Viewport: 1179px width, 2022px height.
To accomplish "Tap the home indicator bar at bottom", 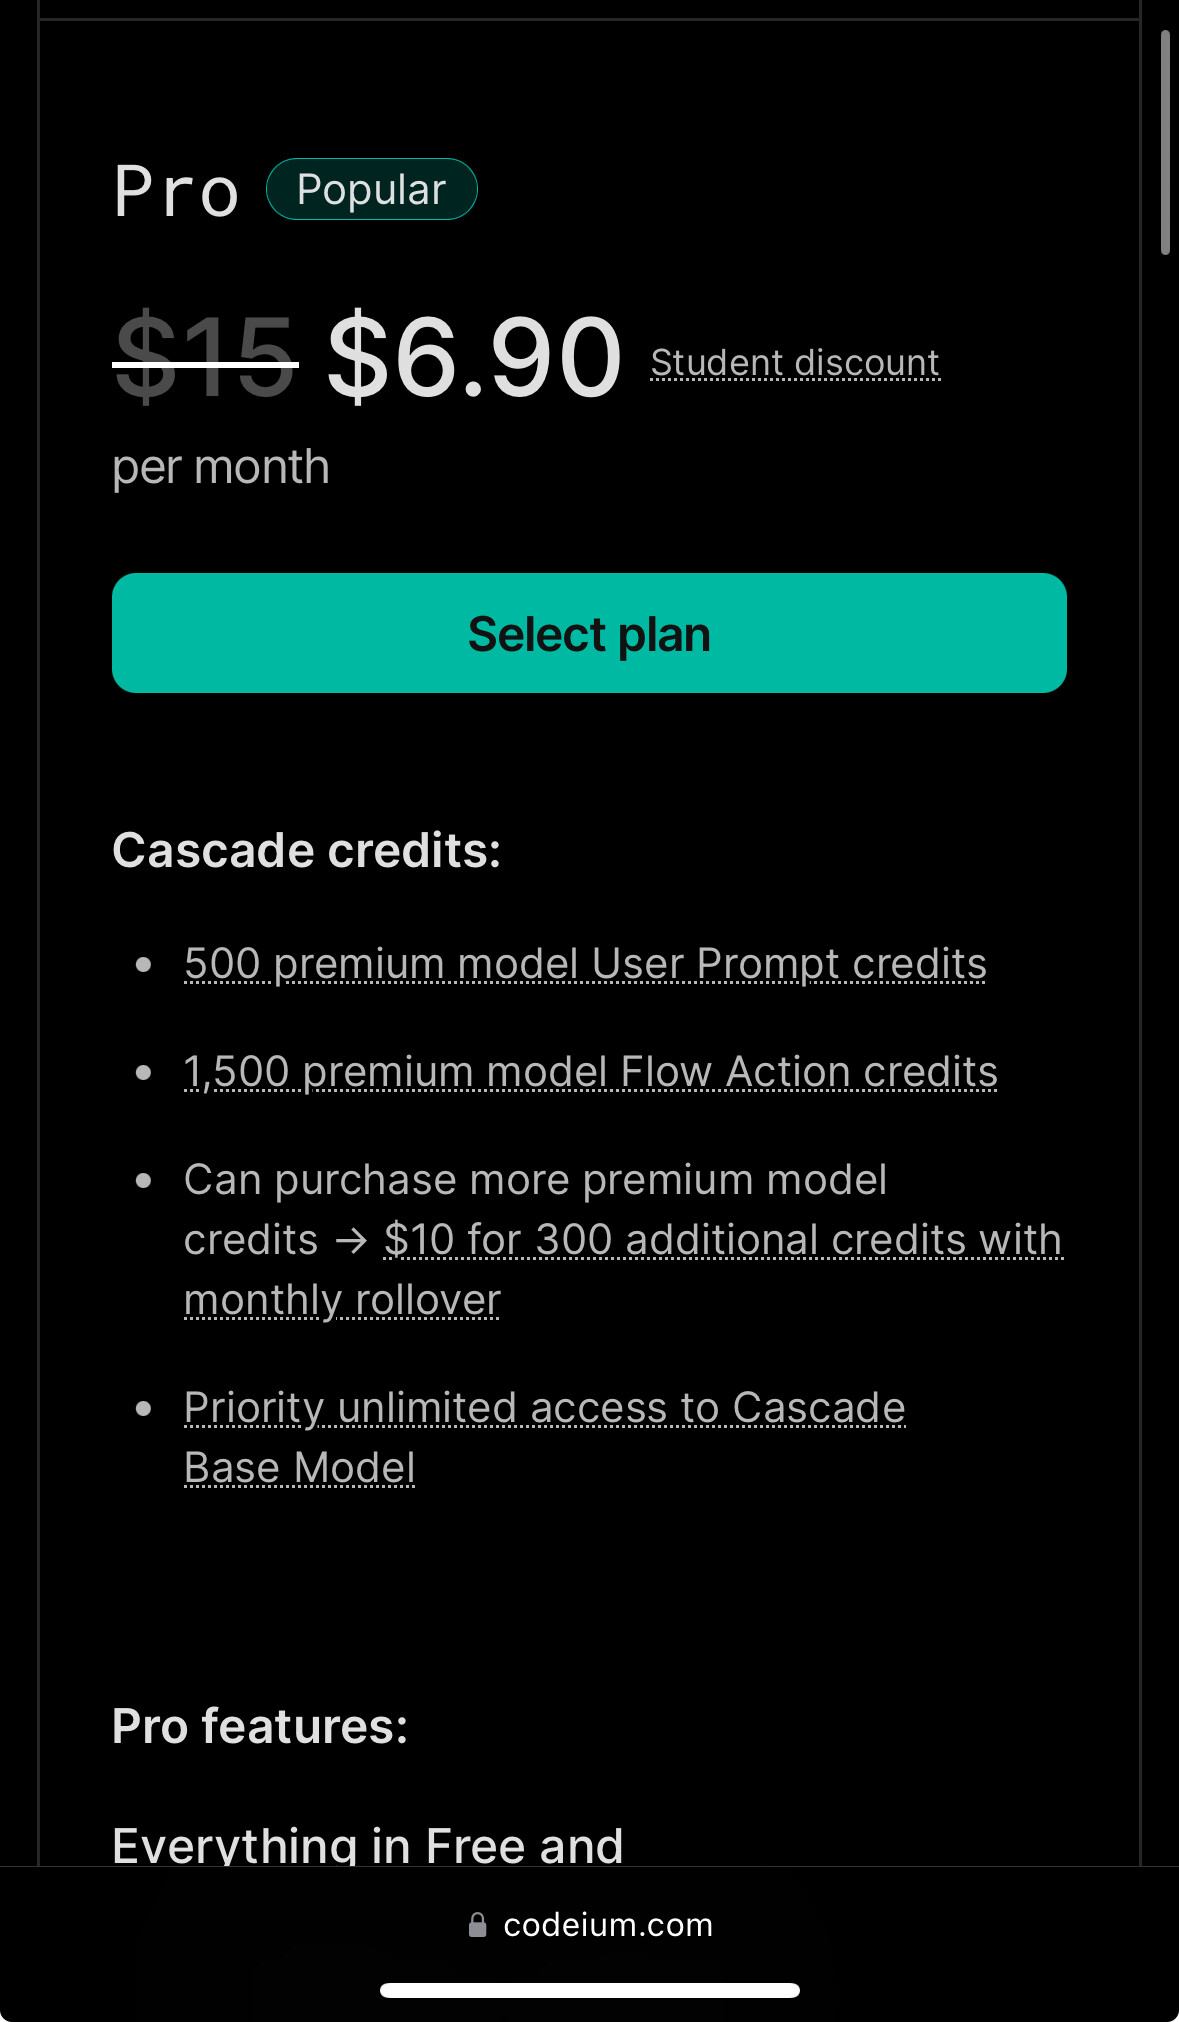I will [590, 1990].
